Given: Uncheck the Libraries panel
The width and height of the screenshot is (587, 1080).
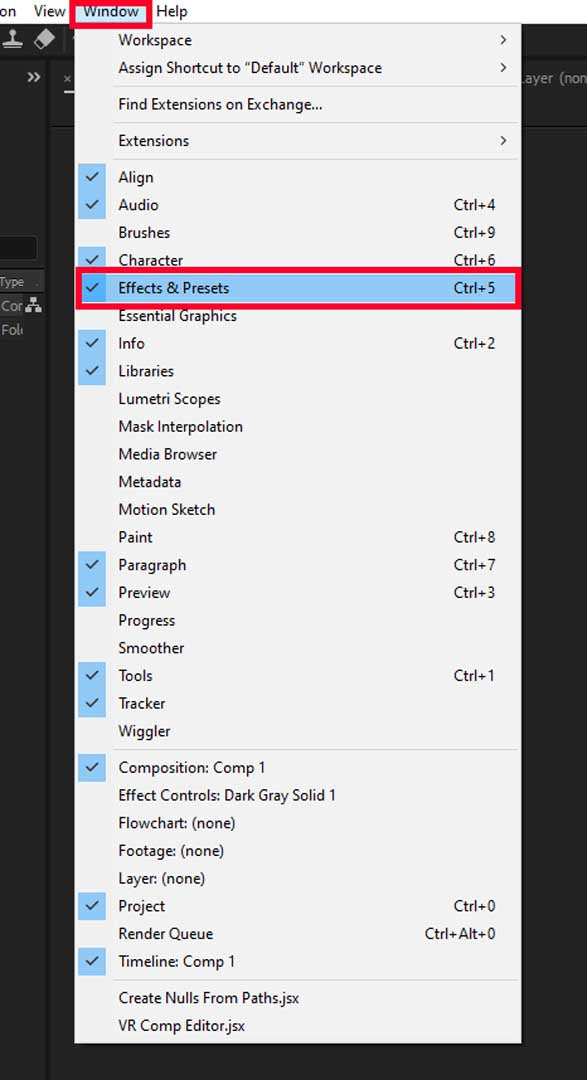Looking at the screenshot, I should tap(92, 371).
